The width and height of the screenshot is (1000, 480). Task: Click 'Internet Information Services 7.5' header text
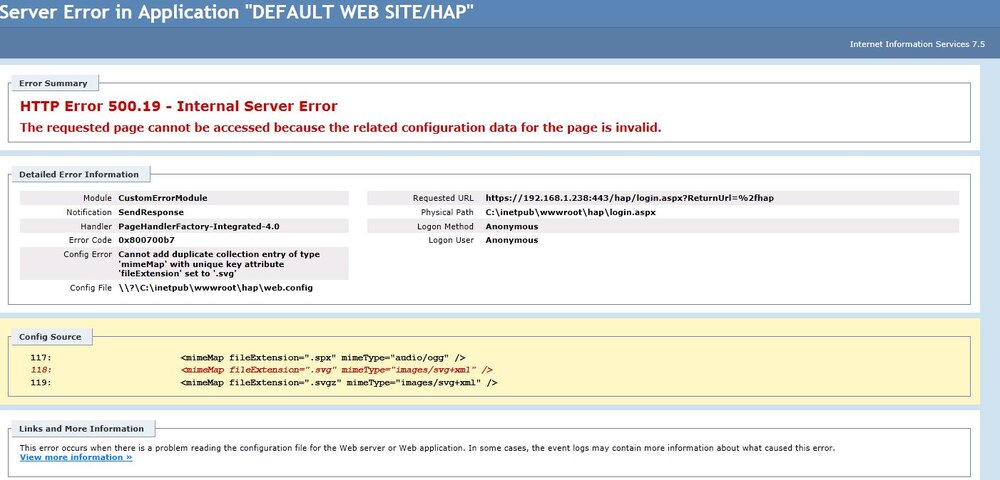[917, 45]
